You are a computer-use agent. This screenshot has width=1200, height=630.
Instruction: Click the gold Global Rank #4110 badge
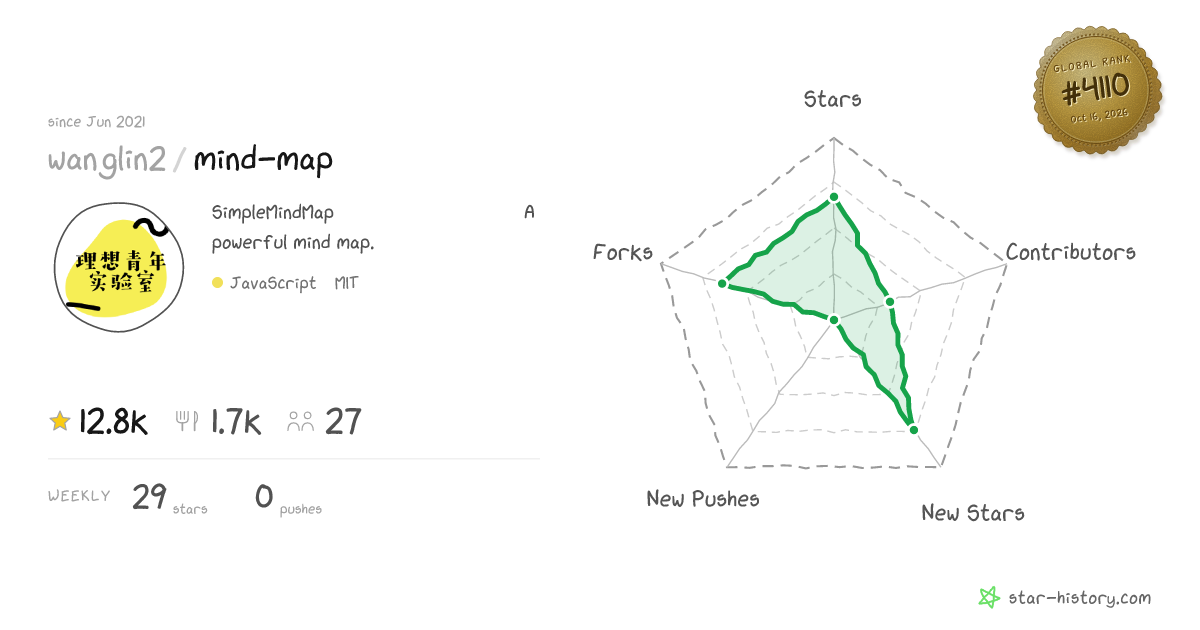1098,92
